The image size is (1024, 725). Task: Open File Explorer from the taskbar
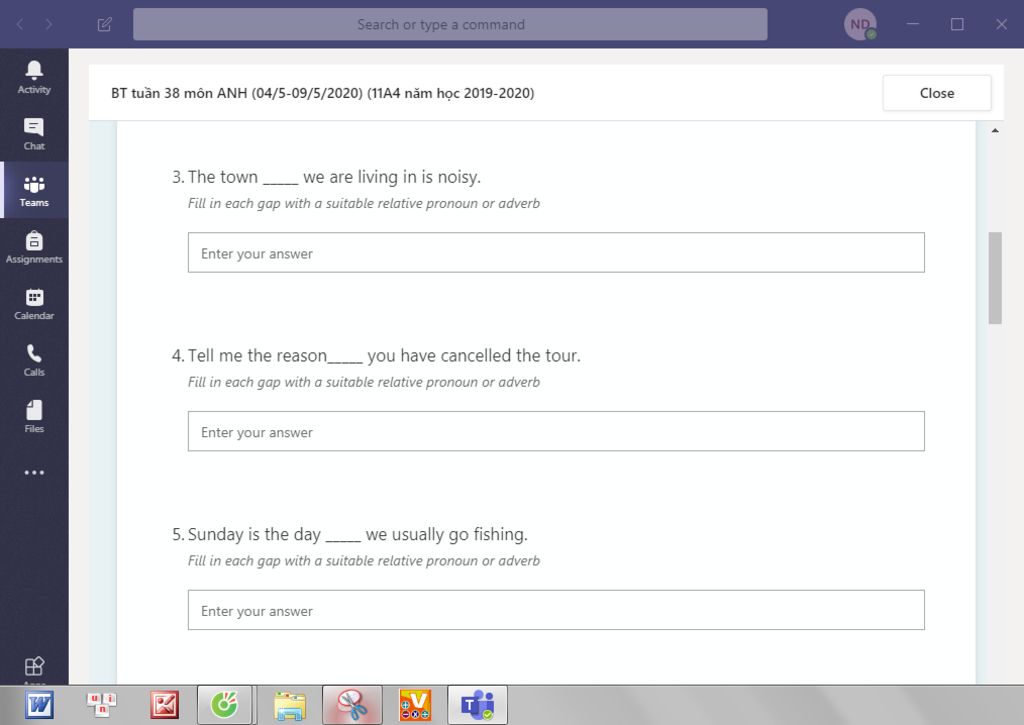289,705
